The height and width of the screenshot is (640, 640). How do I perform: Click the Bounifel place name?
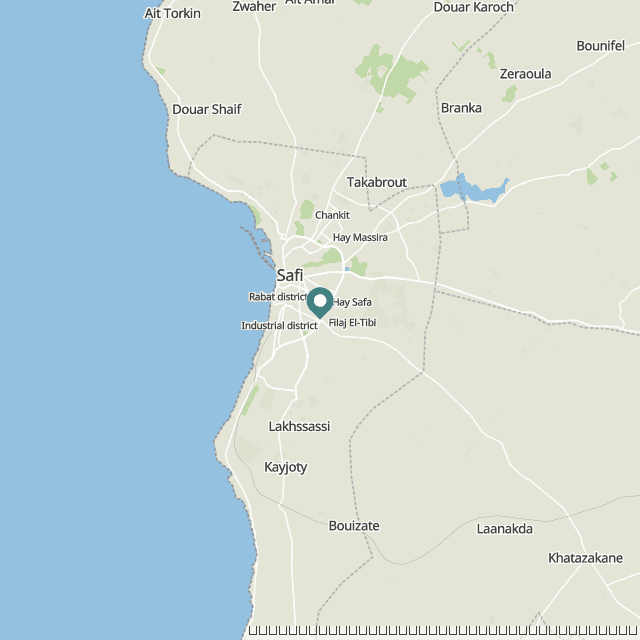(600, 46)
